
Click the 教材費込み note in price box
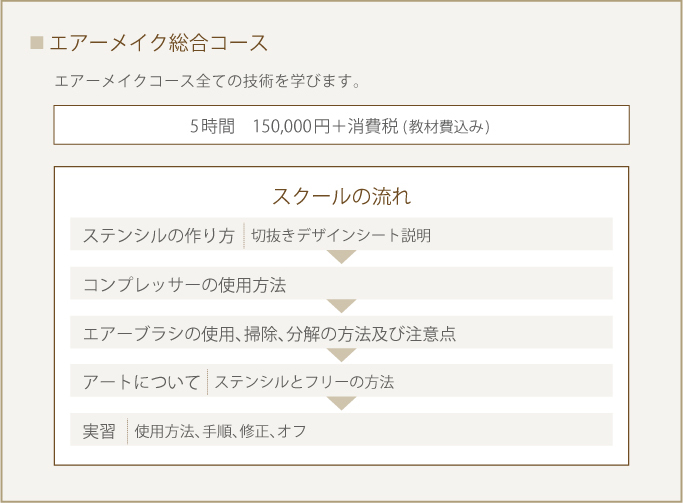447,127
